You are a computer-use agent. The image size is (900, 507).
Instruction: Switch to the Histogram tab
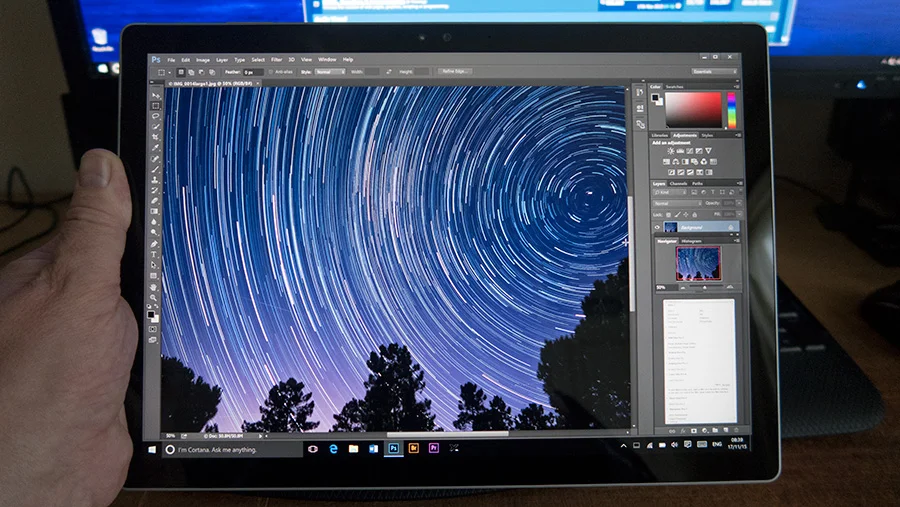(692, 241)
